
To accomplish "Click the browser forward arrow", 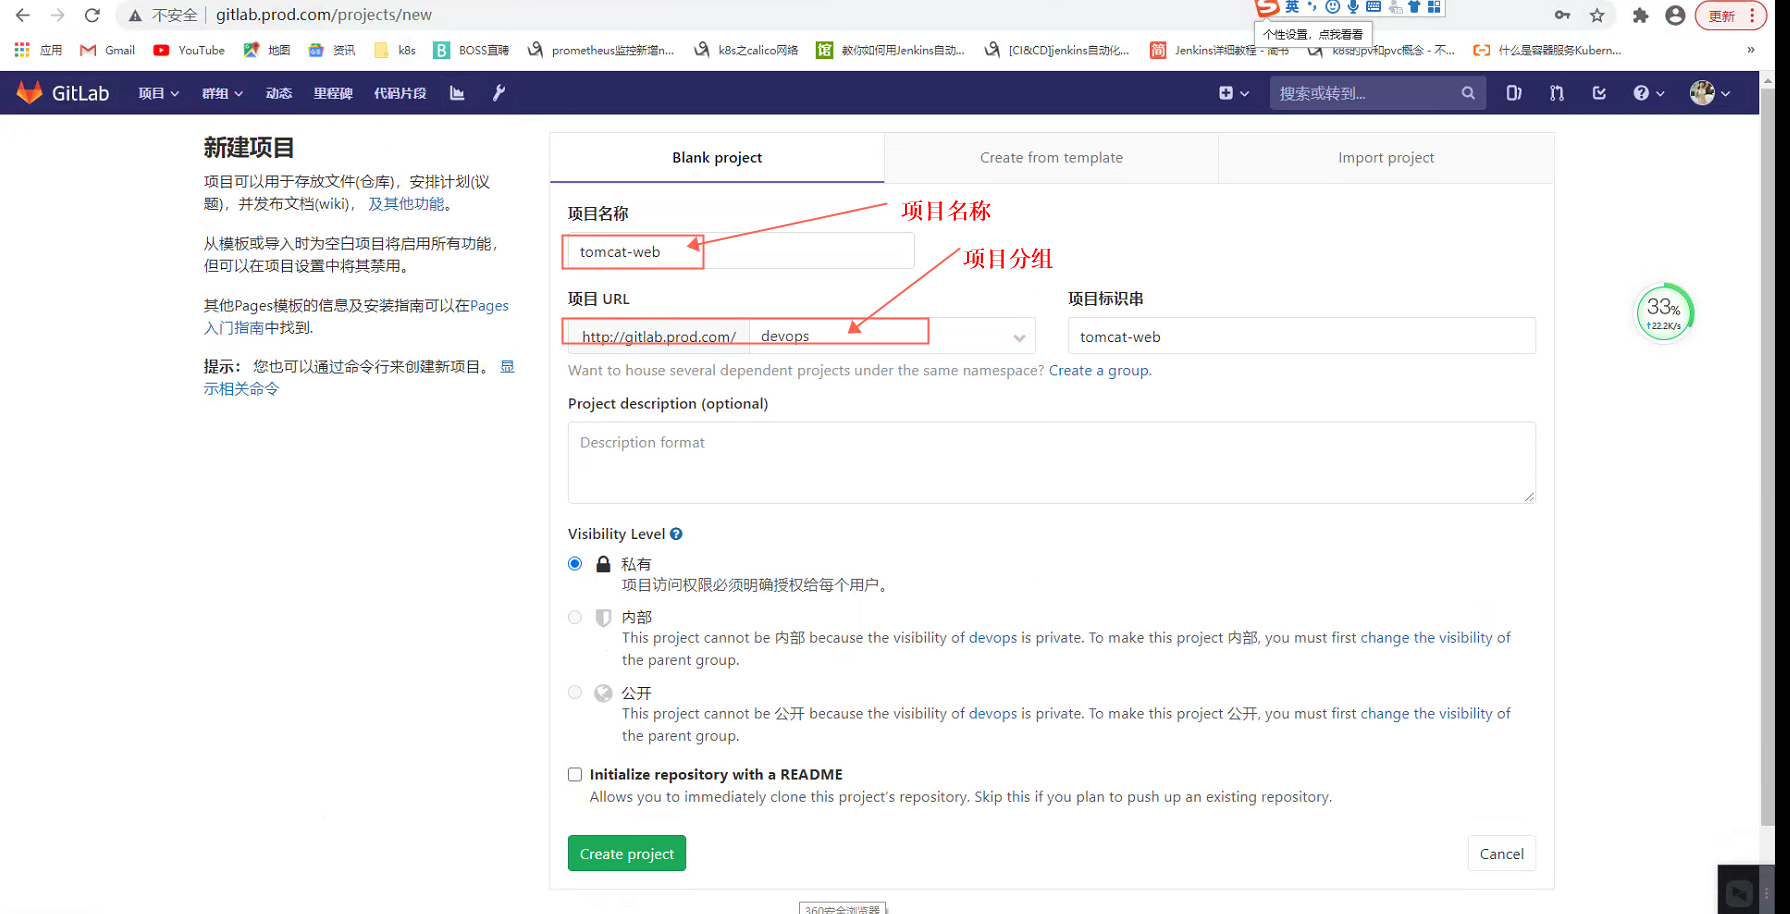I will 57,15.
